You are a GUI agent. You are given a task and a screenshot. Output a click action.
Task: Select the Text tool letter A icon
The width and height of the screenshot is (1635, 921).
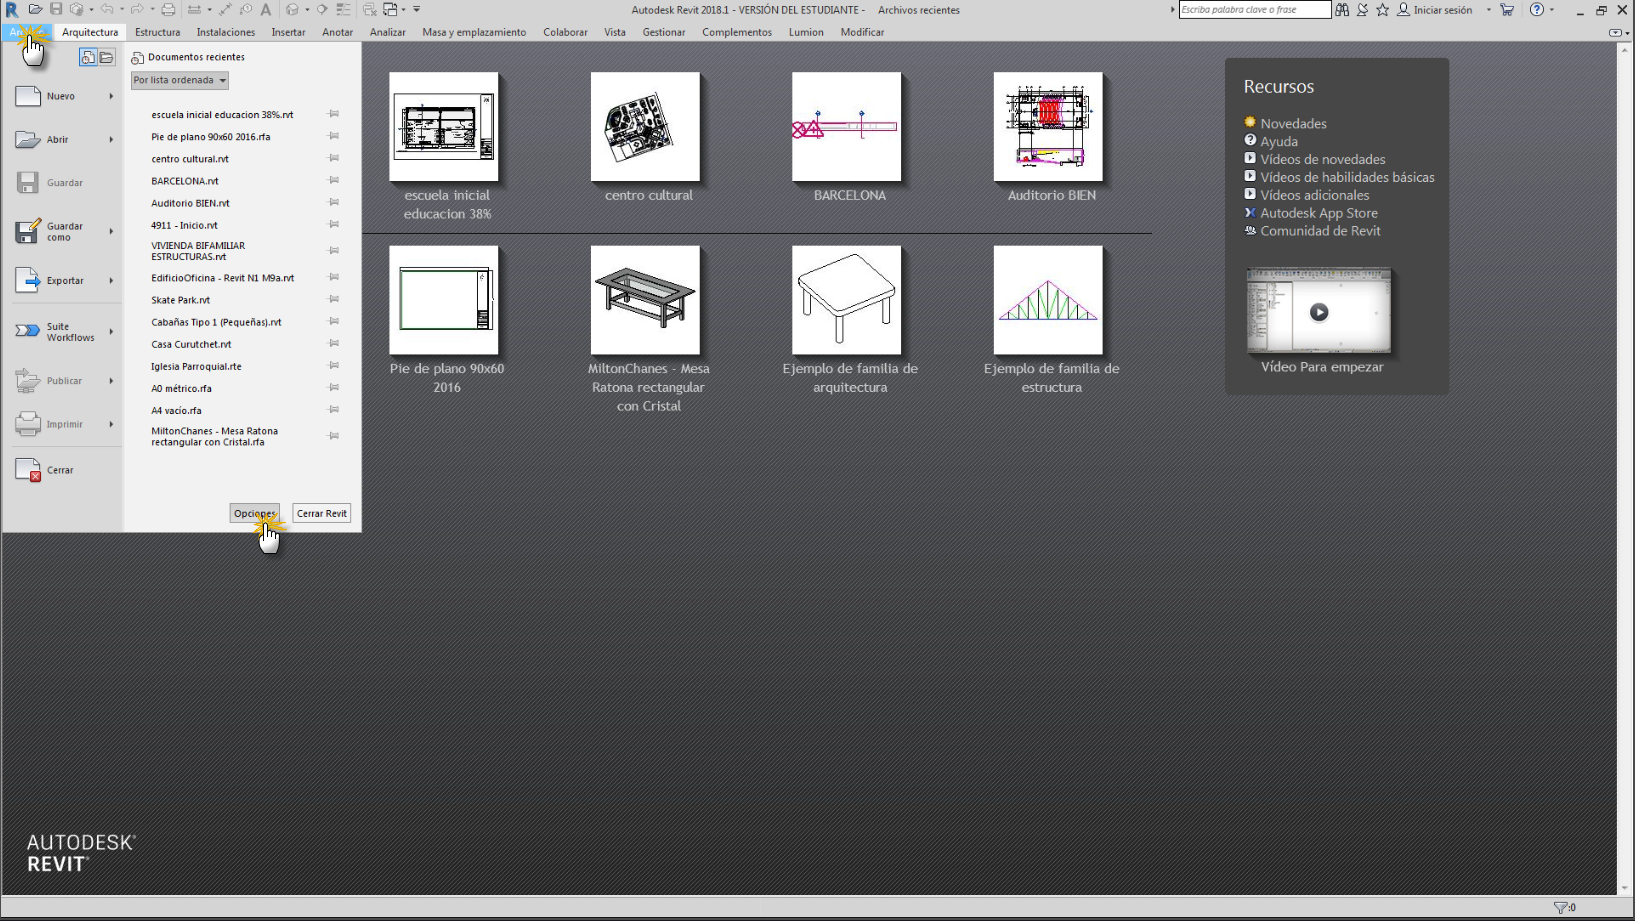266,9
